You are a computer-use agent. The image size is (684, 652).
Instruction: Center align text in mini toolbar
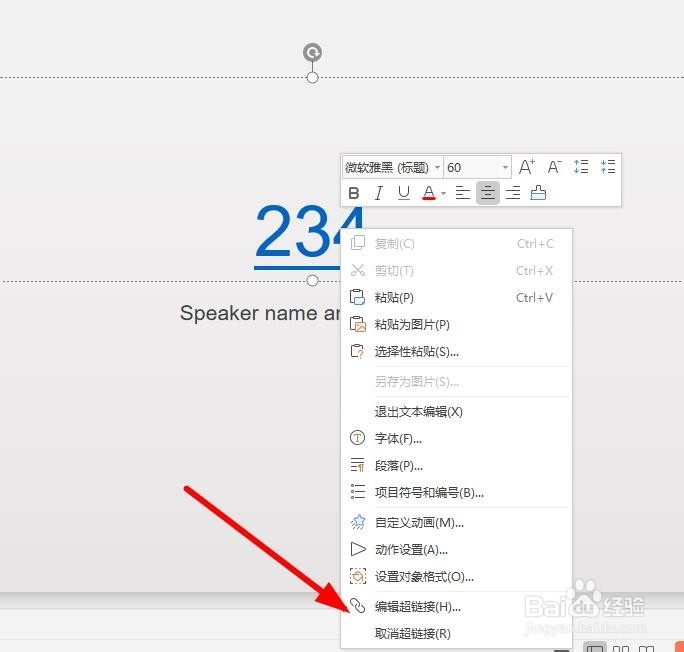[488, 193]
